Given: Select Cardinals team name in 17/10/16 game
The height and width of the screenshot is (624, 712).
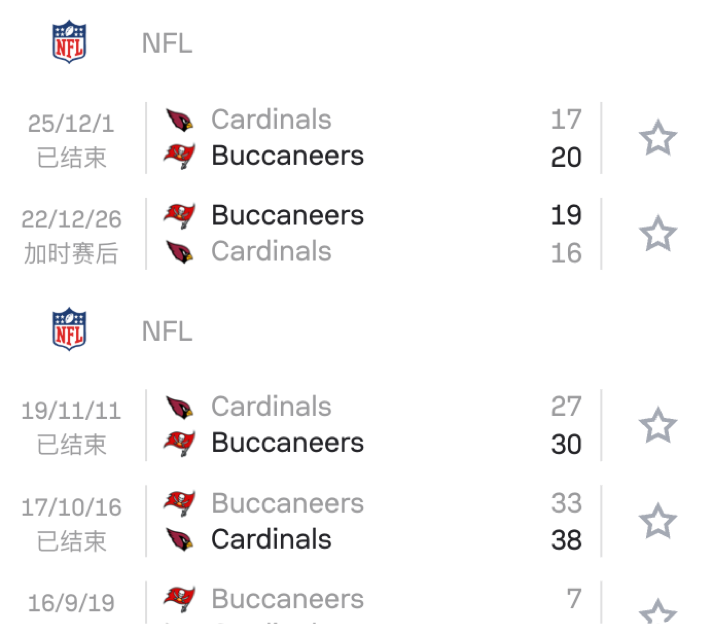Looking at the screenshot, I should [x=271, y=539].
